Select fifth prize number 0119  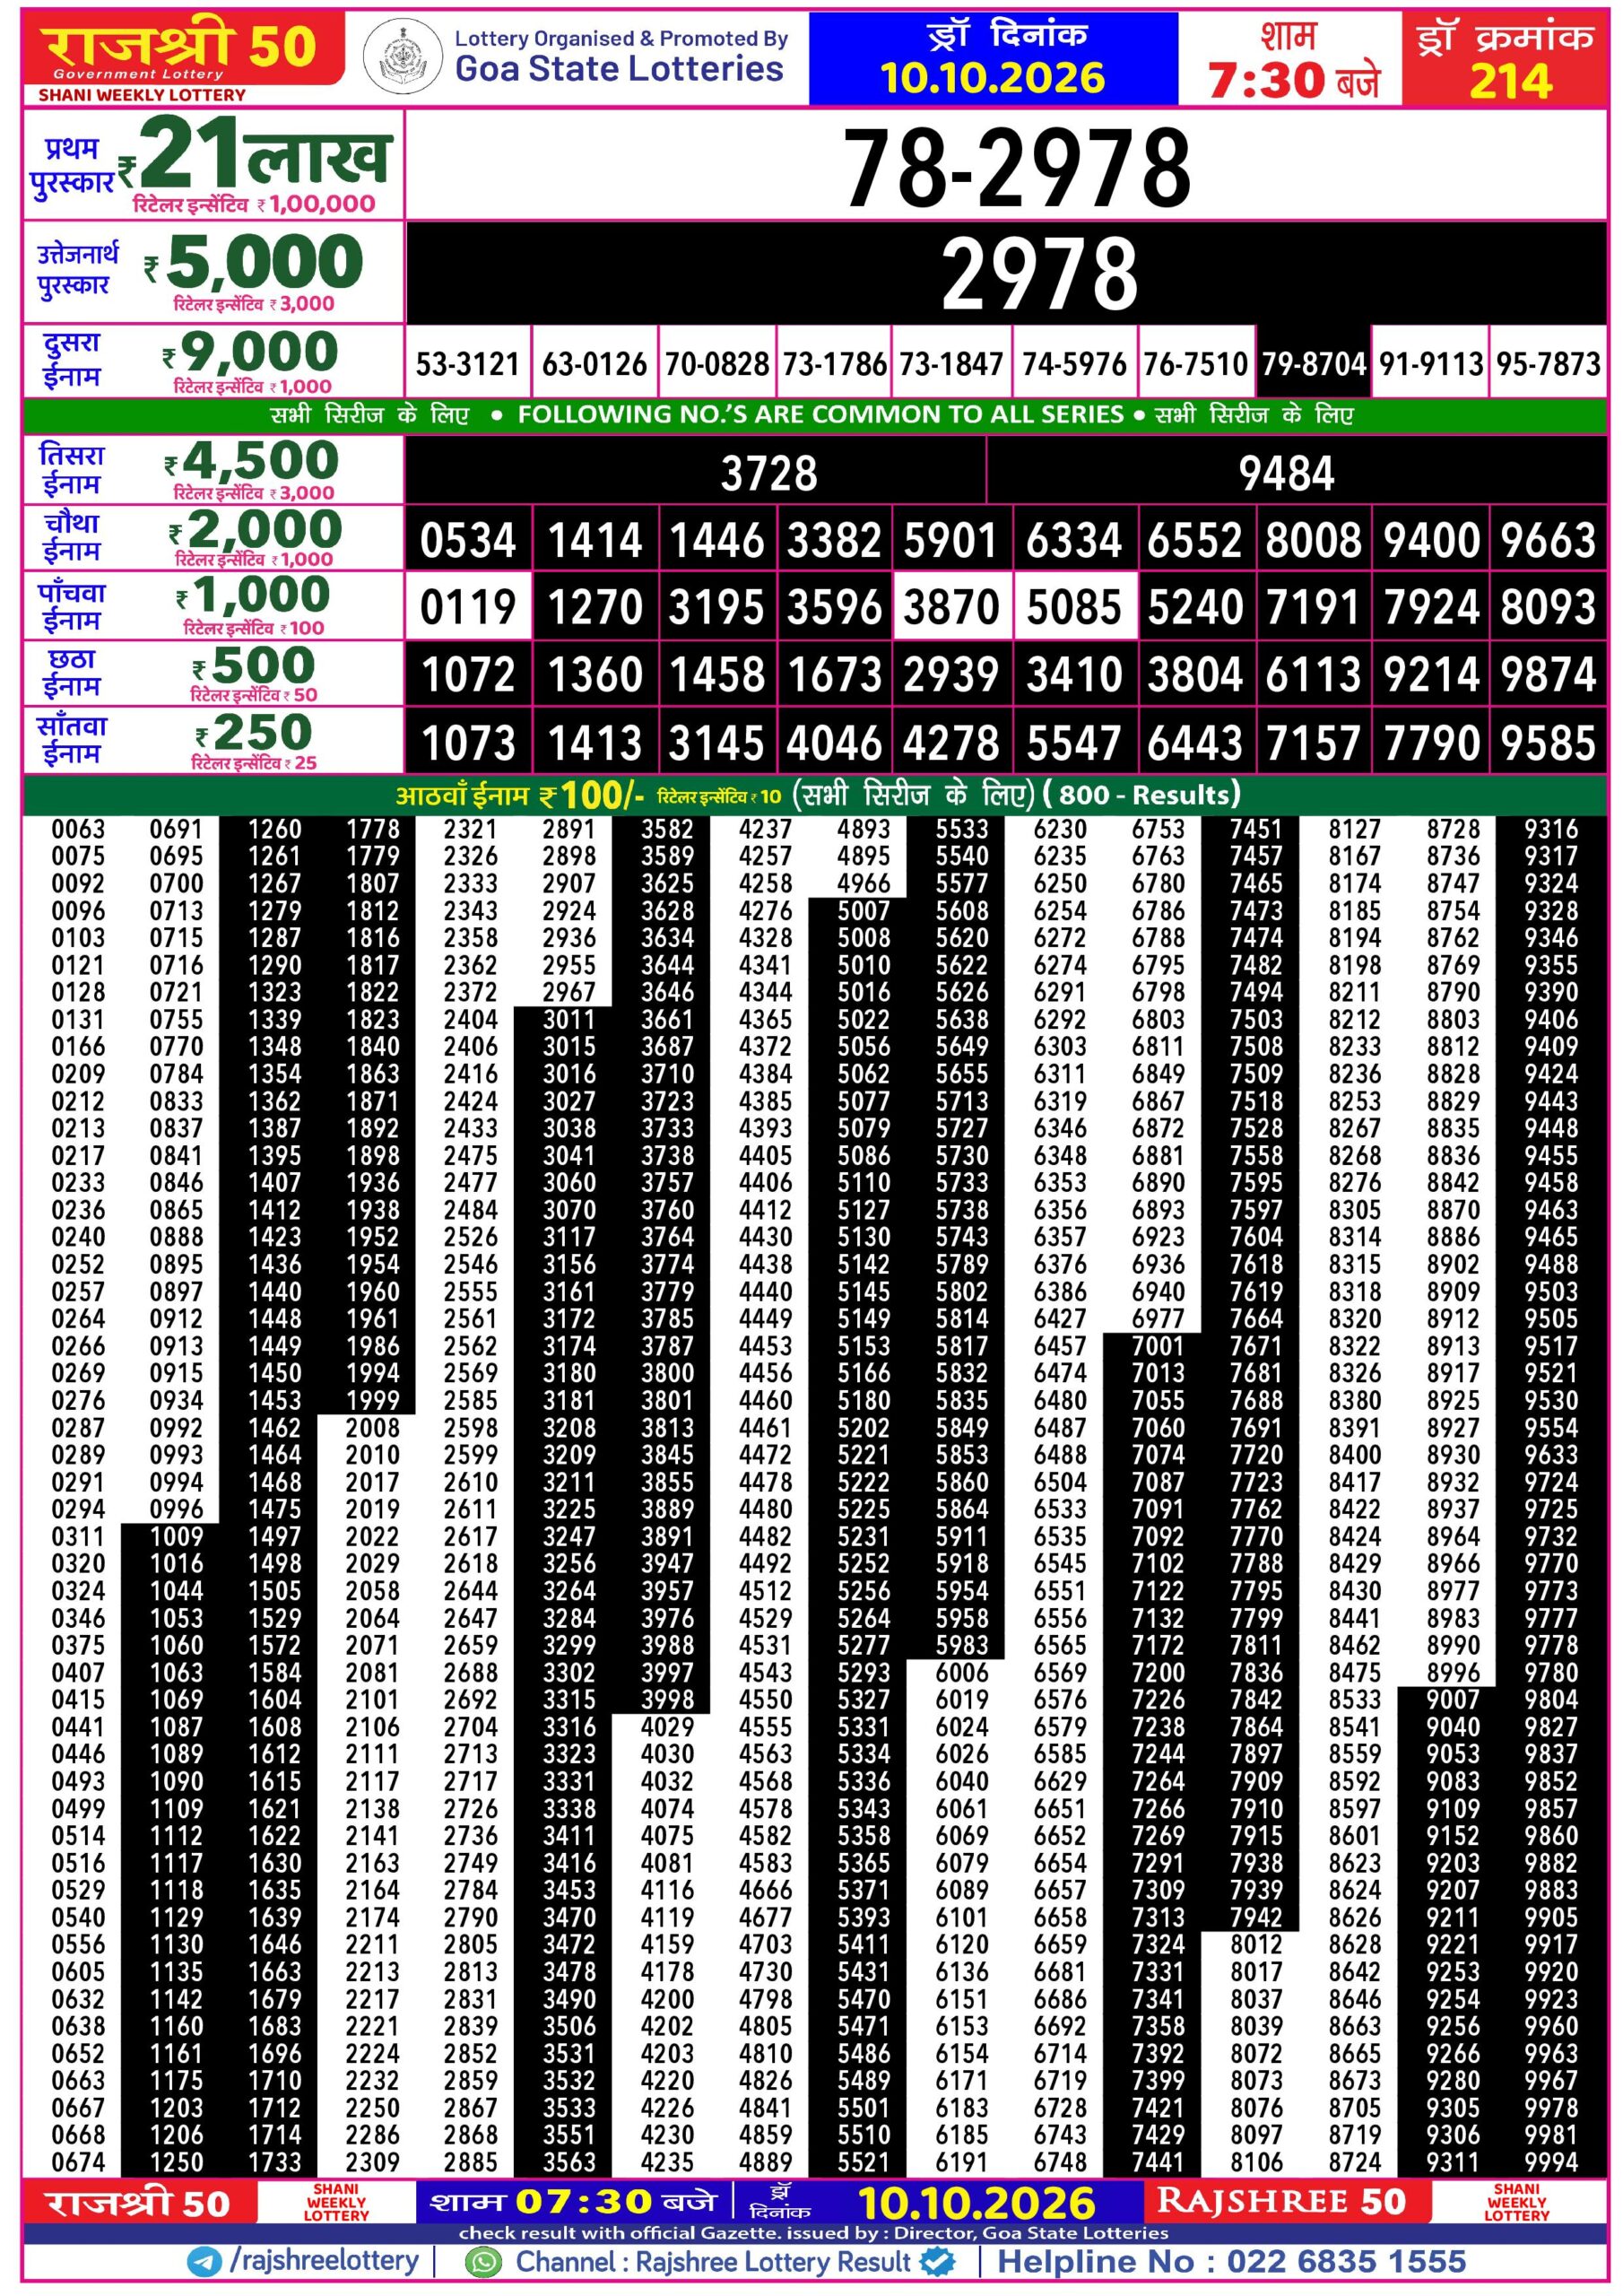click(468, 607)
